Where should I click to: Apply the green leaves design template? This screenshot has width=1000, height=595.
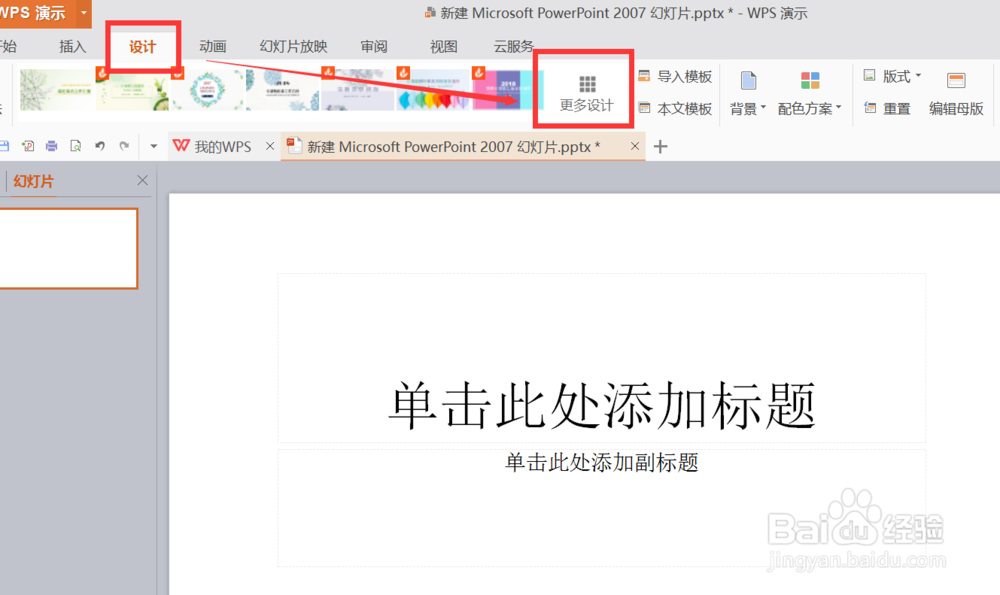(x=57, y=89)
